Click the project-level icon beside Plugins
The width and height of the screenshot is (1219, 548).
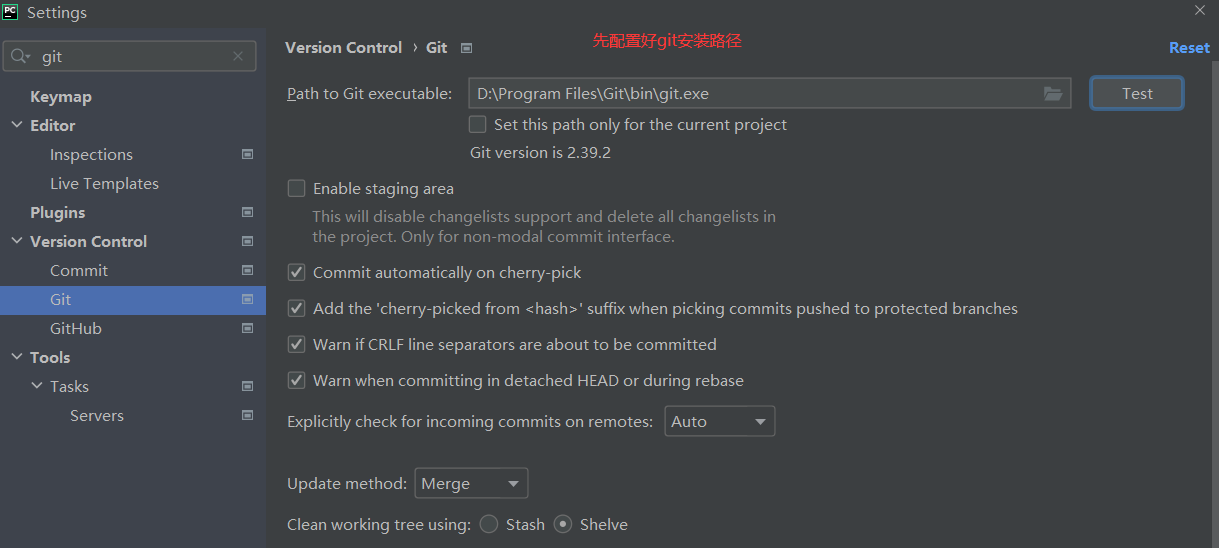[x=247, y=212]
